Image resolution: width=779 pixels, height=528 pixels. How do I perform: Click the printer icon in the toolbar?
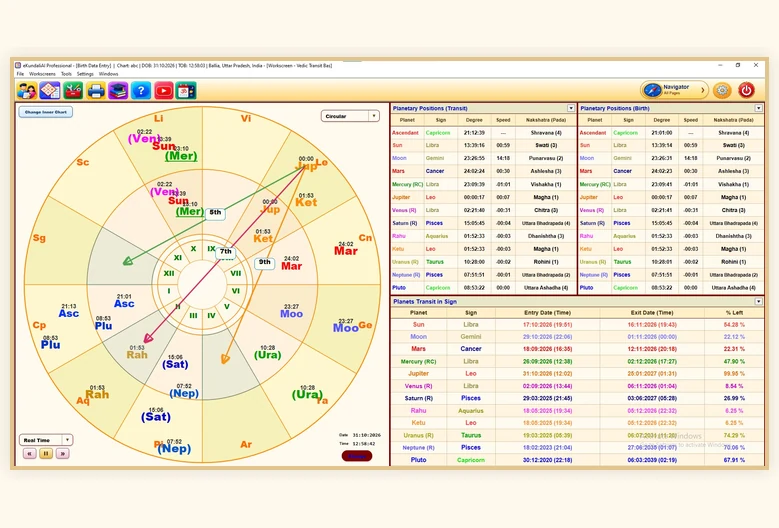(95, 91)
